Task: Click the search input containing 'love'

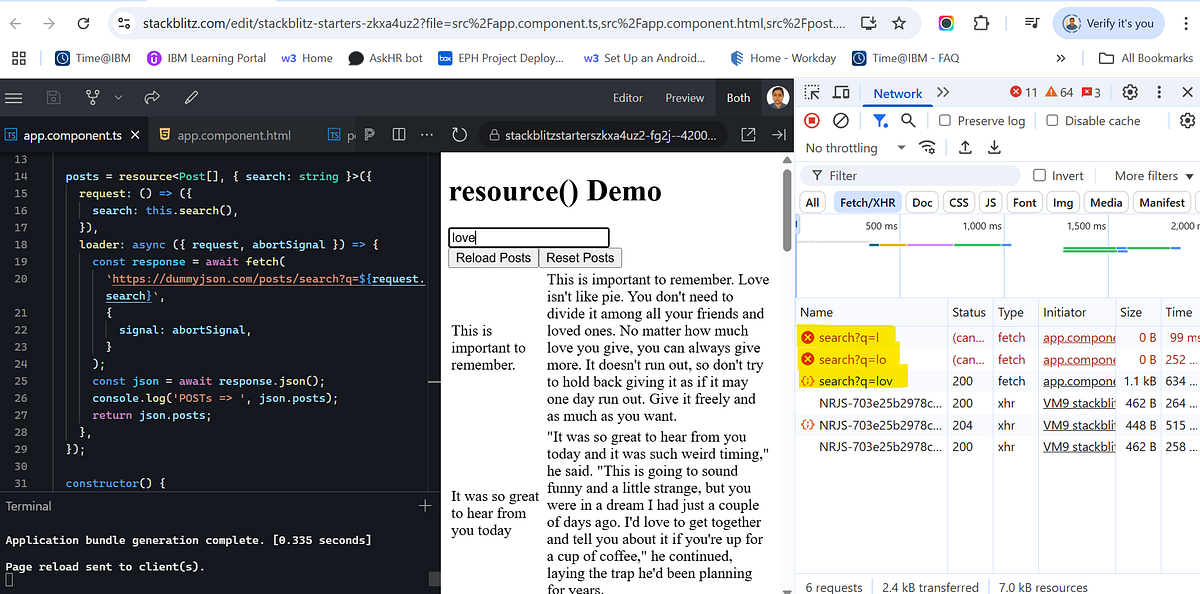Action: pos(528,237)
